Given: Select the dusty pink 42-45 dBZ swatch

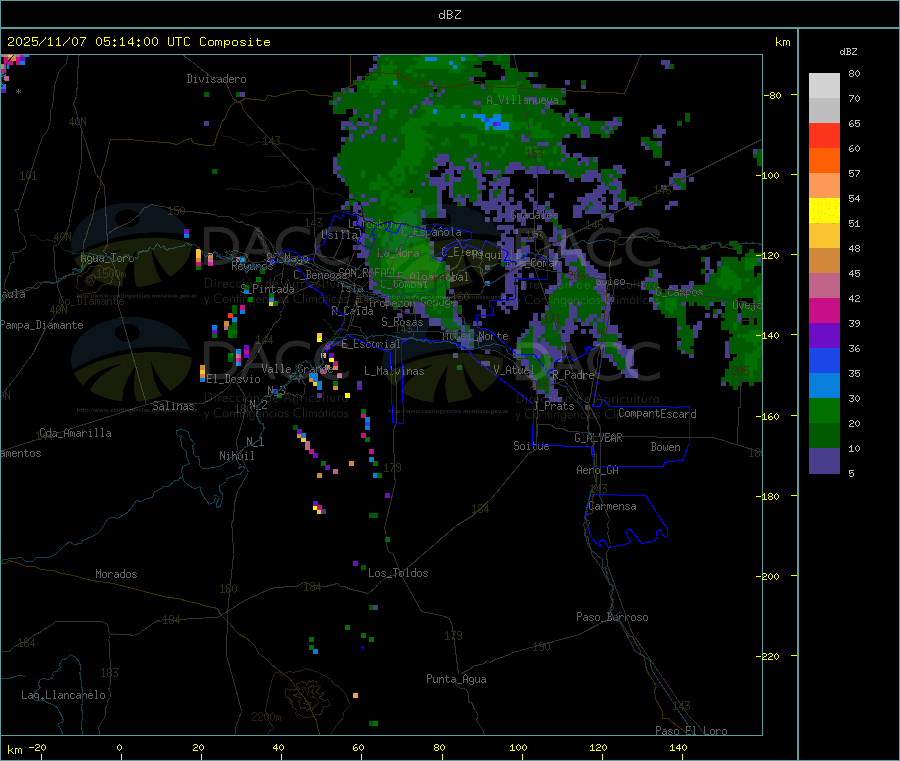Looking at the screenshot, I should click(x=824, y=285).
